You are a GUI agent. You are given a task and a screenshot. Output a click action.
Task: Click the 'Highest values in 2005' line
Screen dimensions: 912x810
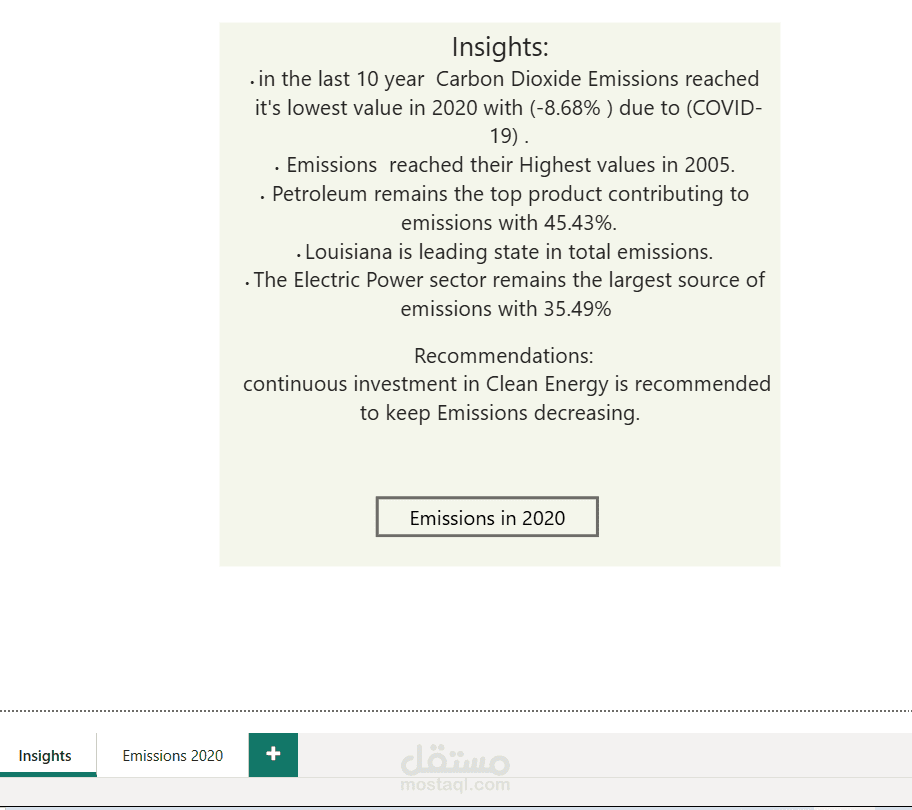click(x=505, y=165)
